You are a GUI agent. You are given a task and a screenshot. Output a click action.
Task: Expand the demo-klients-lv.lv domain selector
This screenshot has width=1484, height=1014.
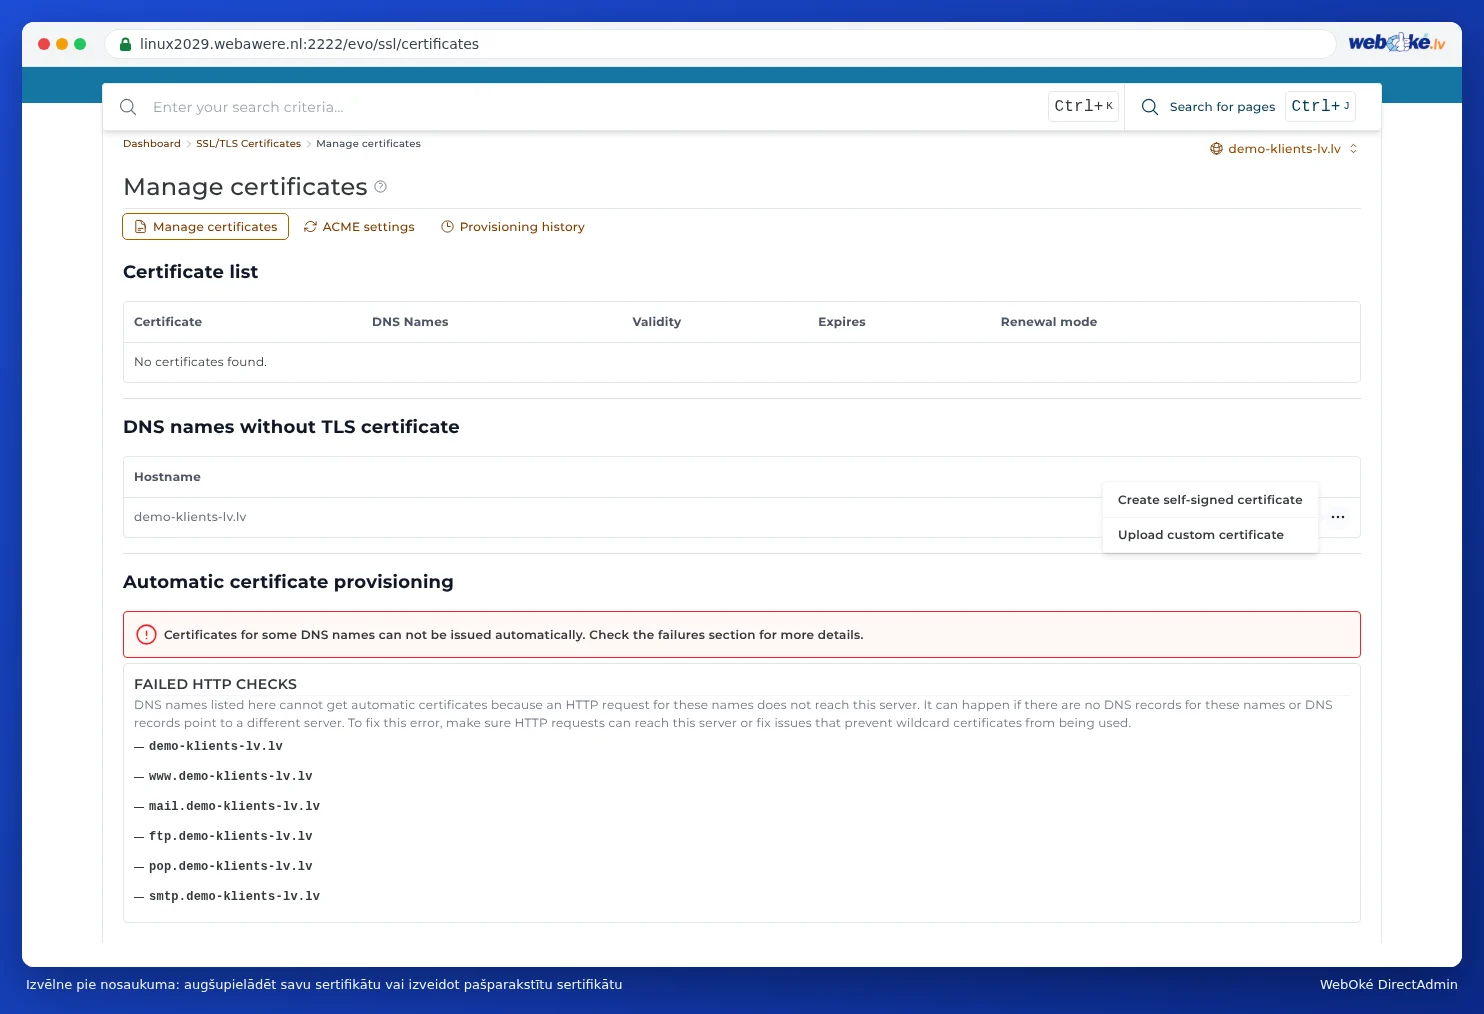pos(1284,149)
